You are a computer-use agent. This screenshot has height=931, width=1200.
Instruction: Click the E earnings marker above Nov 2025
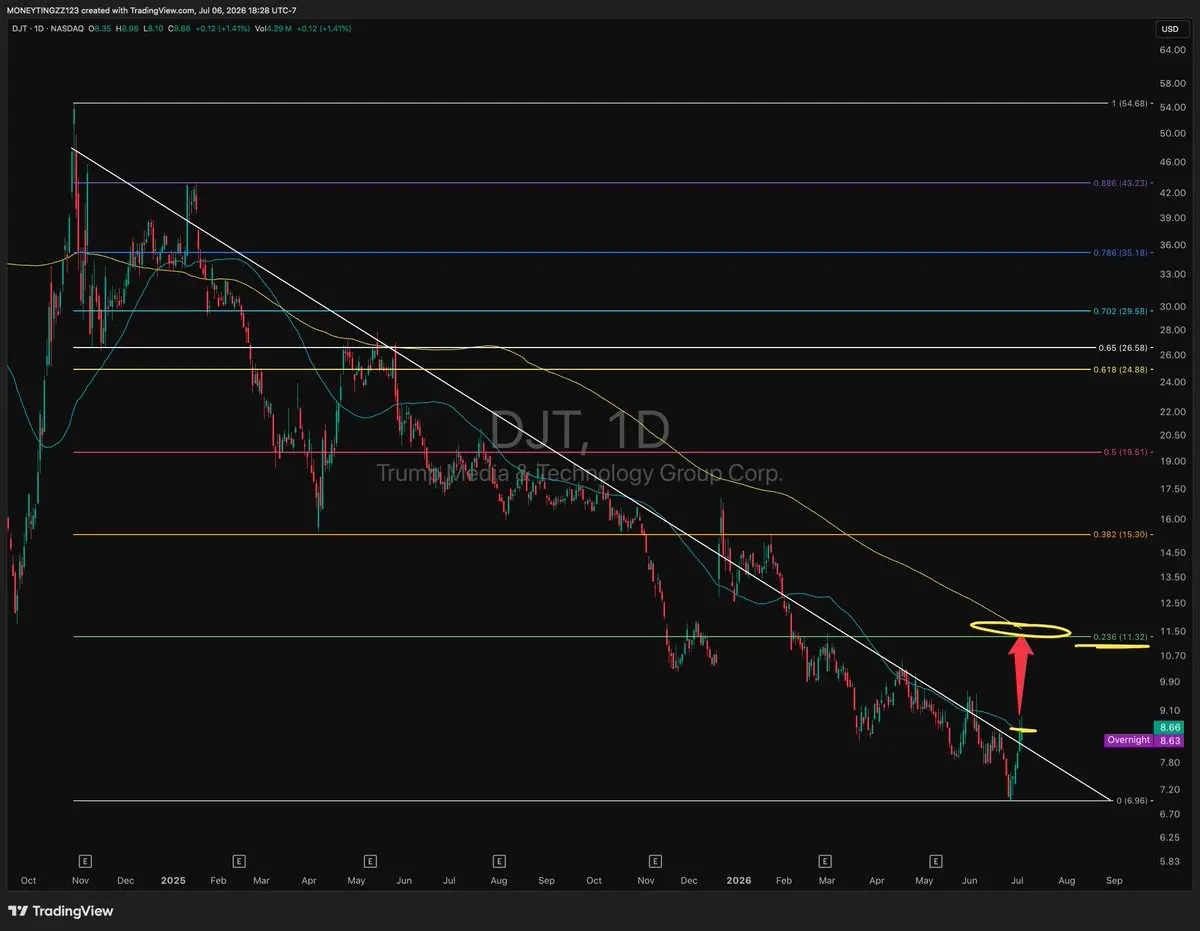point(655,860)
